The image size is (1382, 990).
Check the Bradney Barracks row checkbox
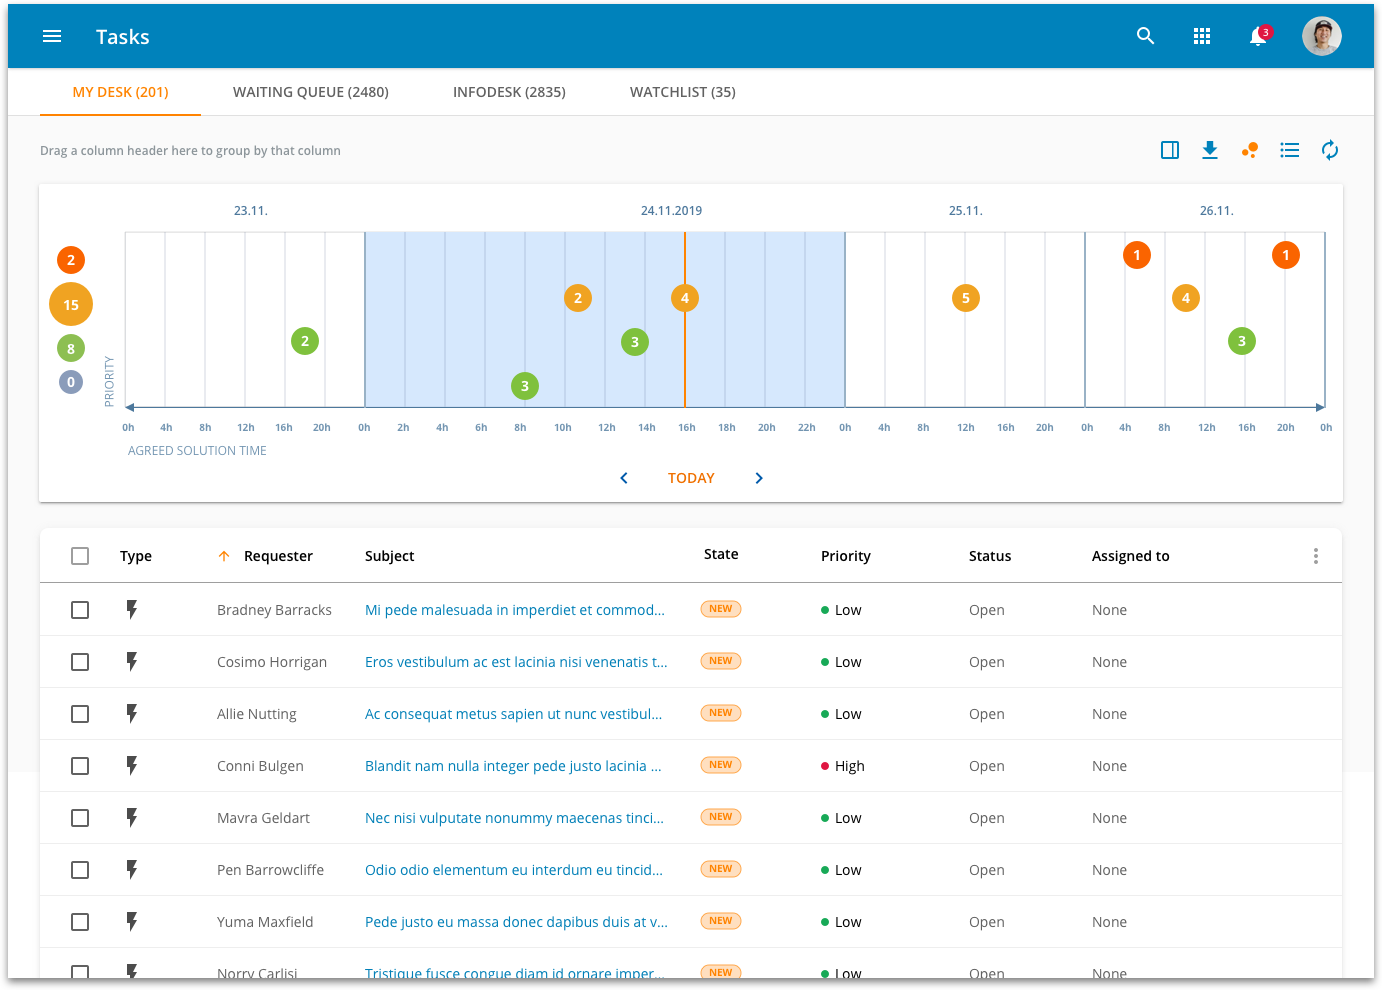click(x=80, y=610)
